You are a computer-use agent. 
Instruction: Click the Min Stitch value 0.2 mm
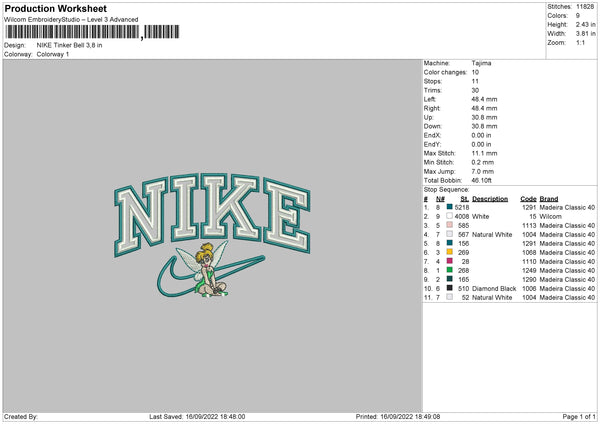(483, 162)
